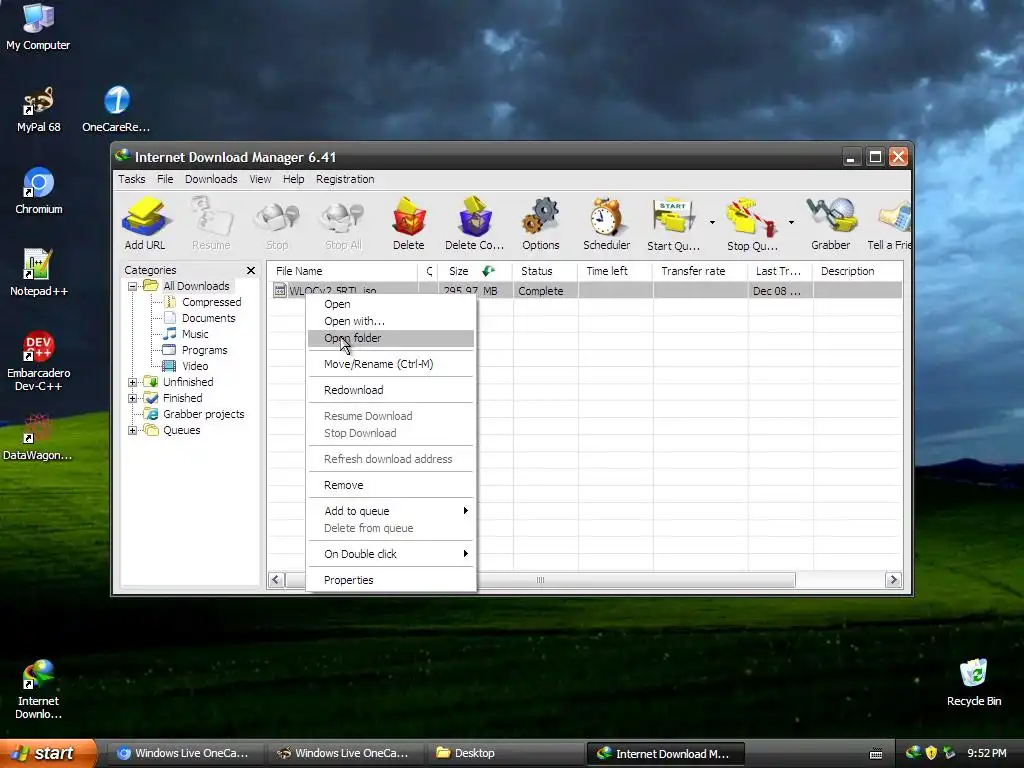This screenshot has height=768, width=1024.
Task: Open MyPal 68 desktop icon
Action: click(39, 108)
